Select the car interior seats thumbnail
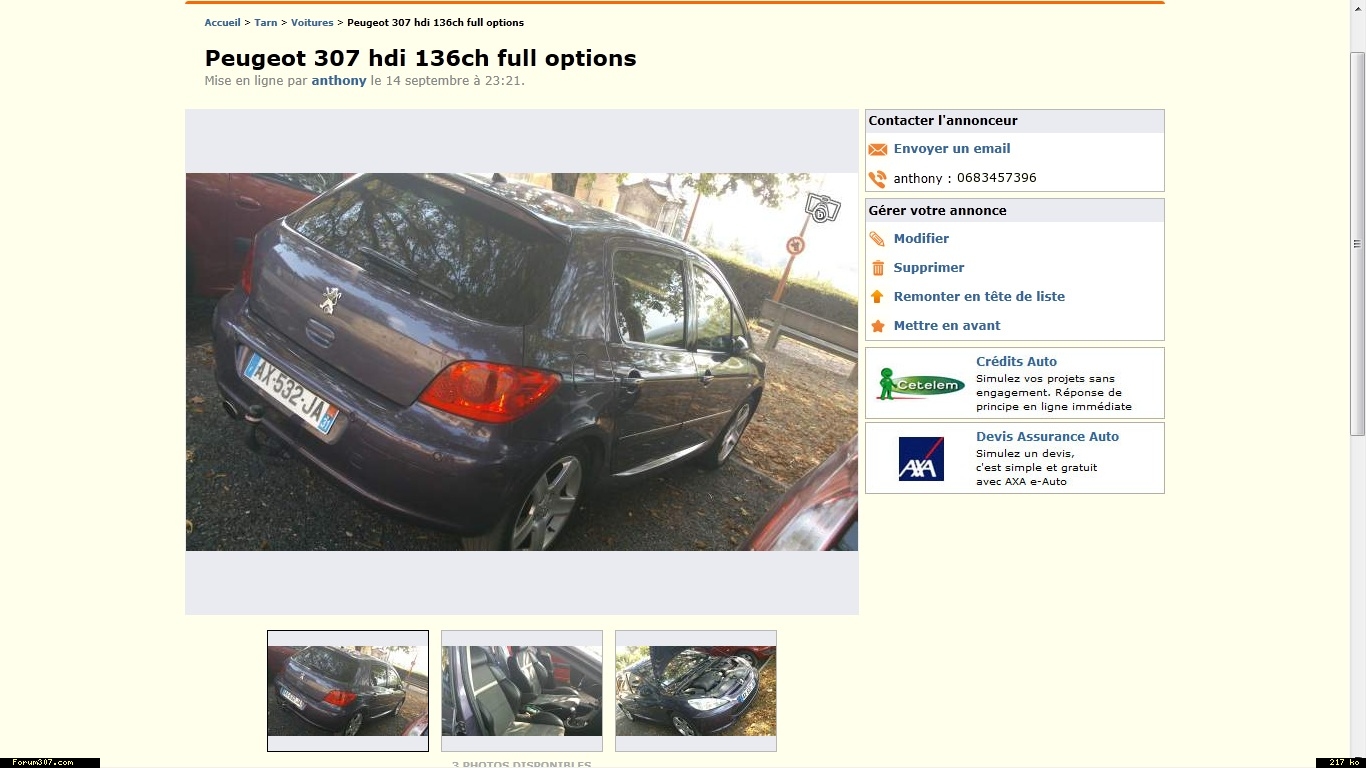Screen dimensions: 1366x768 (x=522, y=691)
